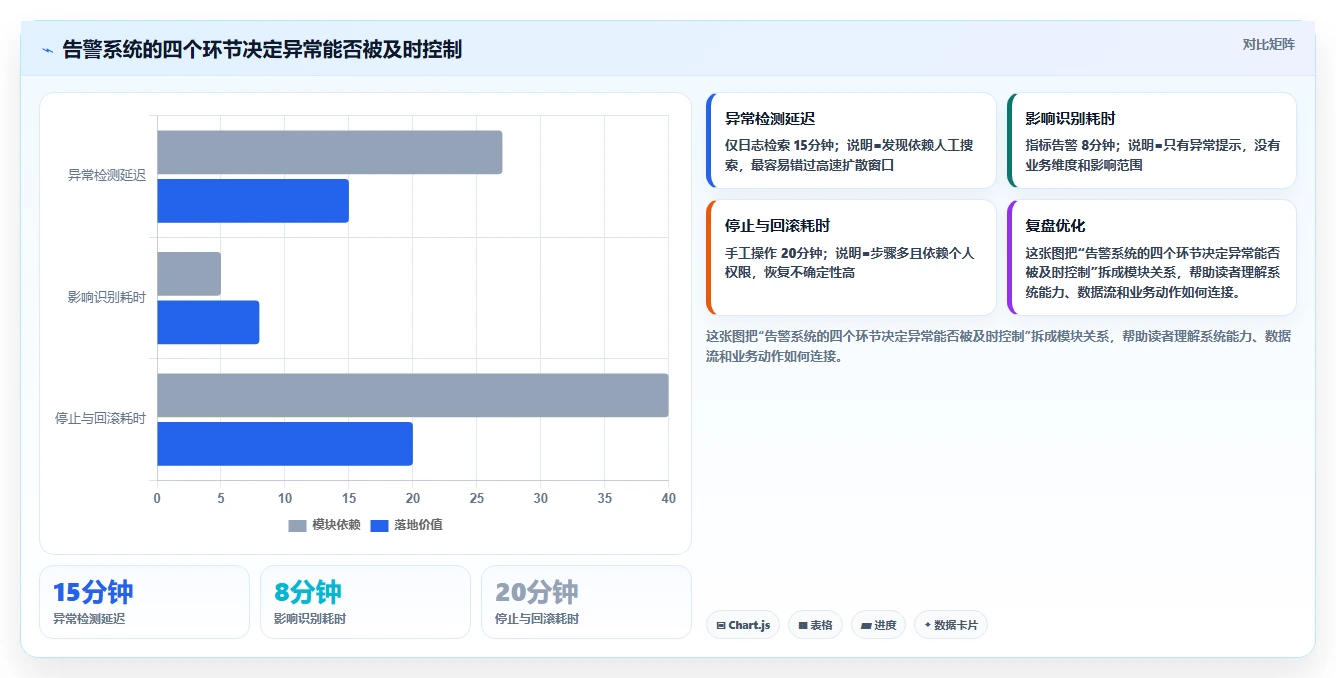This screenshot has height=678, width=1336.
Task: Click the square icon in 表格 chip
Action: [x=803, y=626]
